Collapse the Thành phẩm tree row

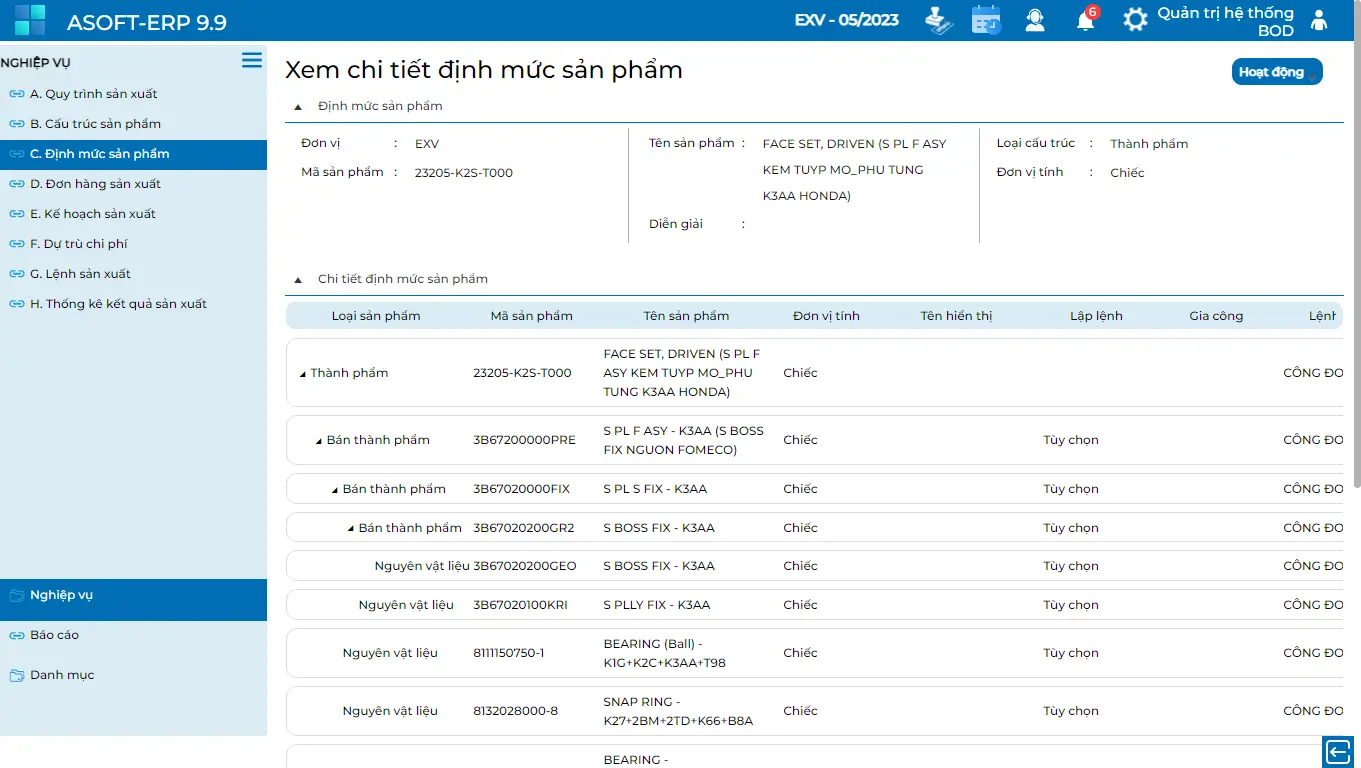(x=303, y=374)
